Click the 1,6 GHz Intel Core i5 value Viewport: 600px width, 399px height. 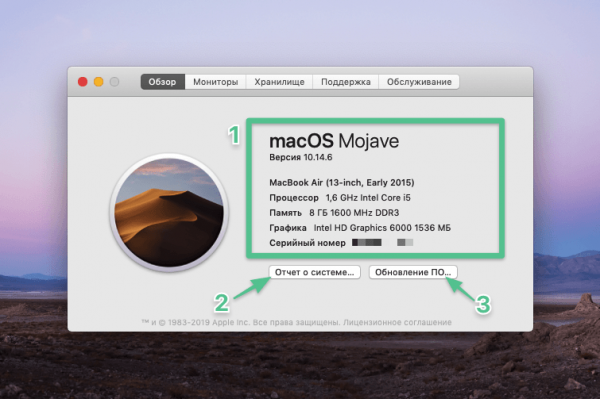click(x=368, y=198)
